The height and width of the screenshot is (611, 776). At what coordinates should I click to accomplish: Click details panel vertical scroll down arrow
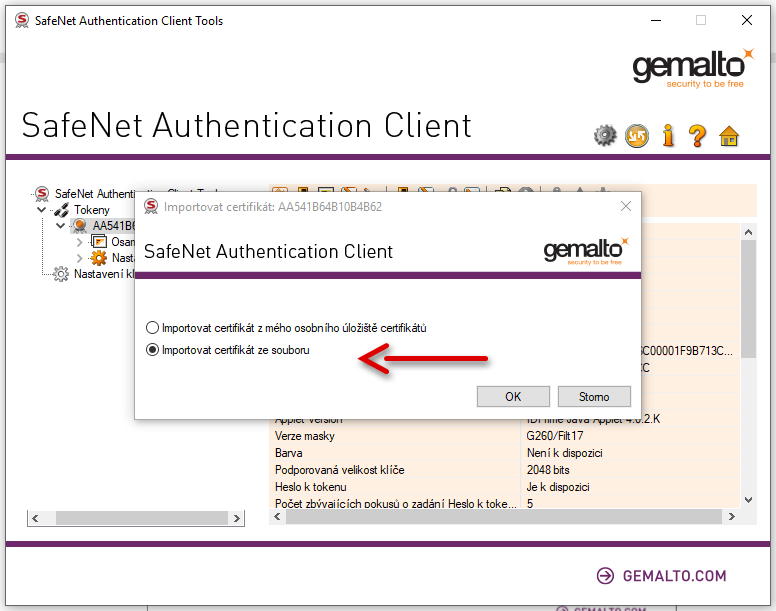click(748, 500)
